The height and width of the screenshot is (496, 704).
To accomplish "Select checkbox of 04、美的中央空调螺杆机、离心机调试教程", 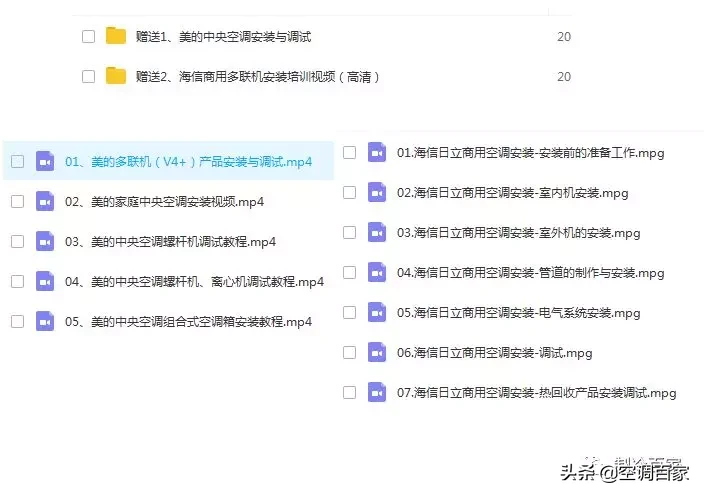I will (x=18, y=281).
